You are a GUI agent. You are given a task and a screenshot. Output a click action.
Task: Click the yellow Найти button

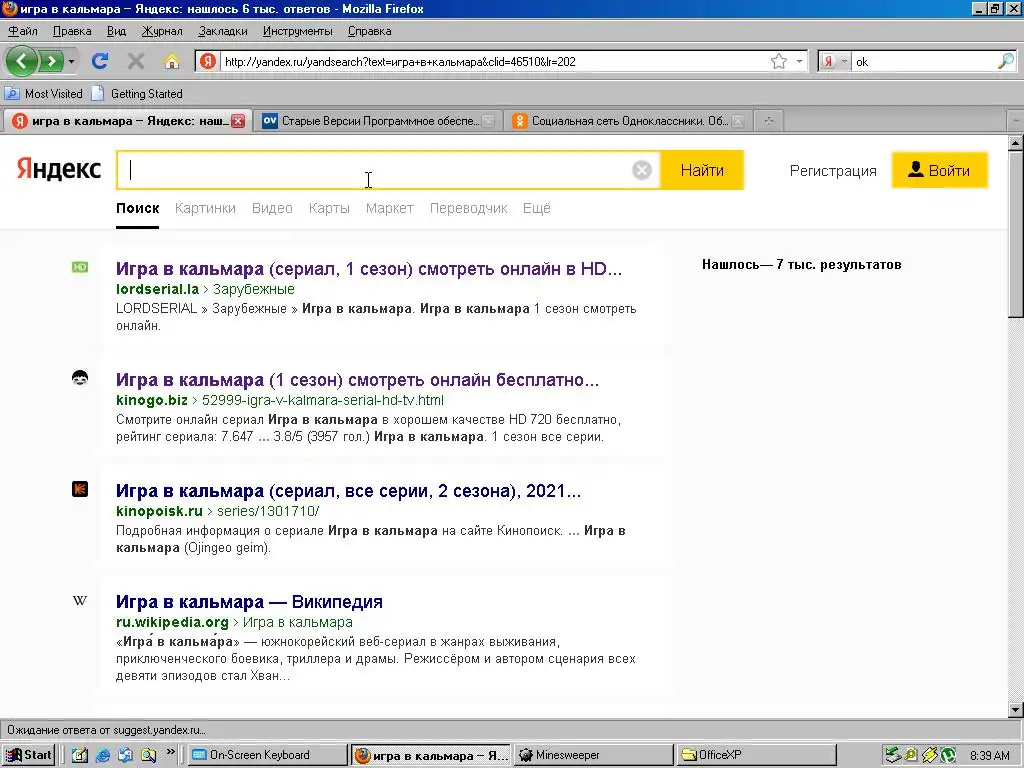click(702, 170)
